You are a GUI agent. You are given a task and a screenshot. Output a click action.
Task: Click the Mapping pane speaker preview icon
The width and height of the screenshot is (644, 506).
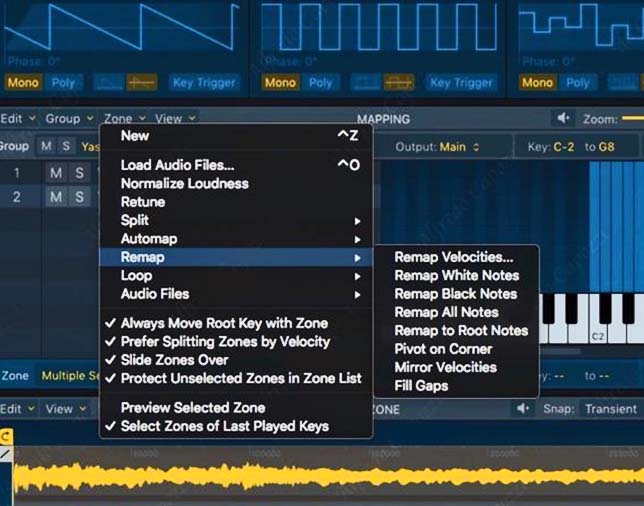point(565,119)
